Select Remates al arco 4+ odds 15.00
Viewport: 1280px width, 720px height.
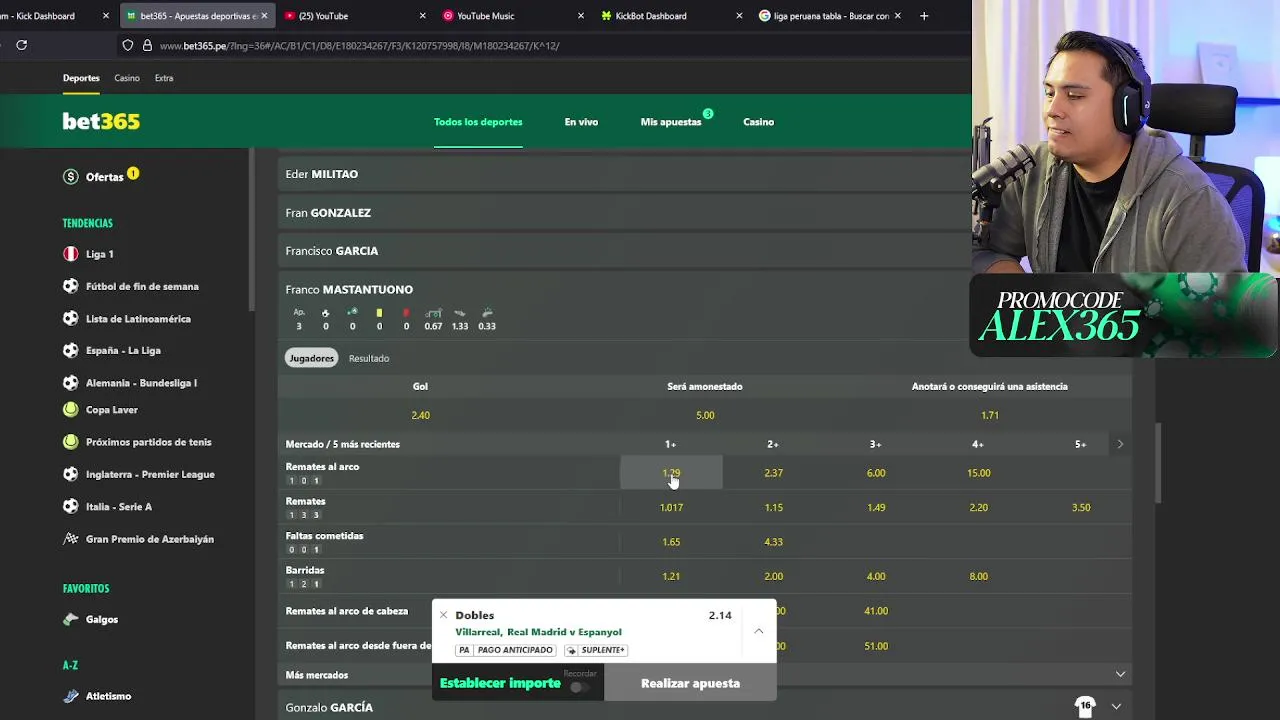(978, 473)
